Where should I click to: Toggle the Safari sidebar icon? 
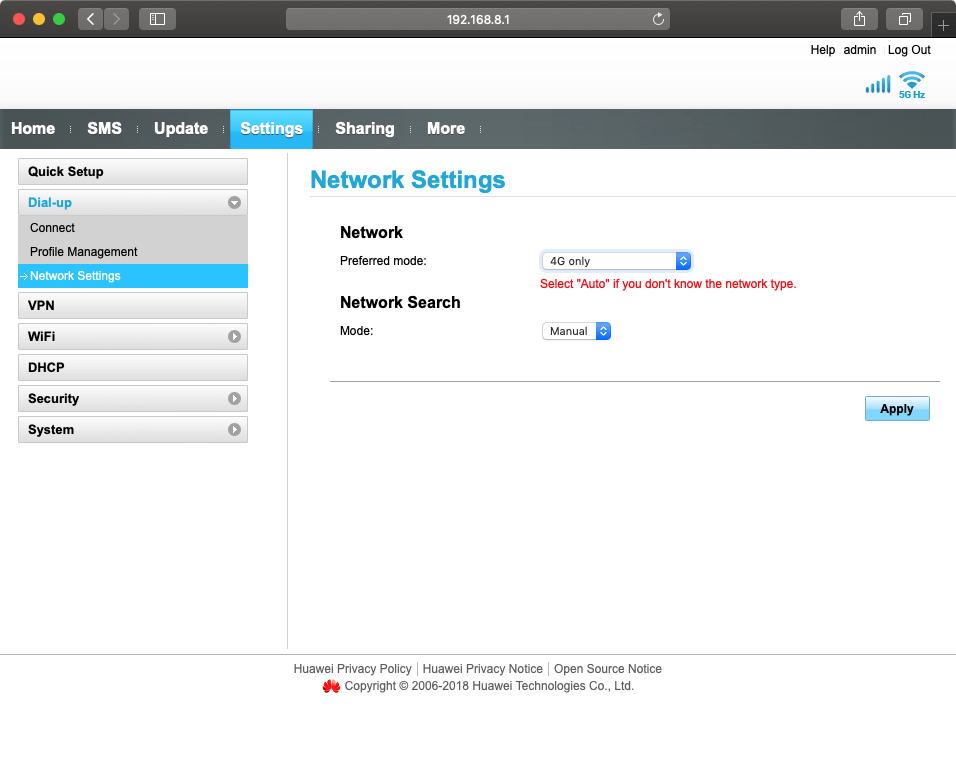[x=157, y=19]
